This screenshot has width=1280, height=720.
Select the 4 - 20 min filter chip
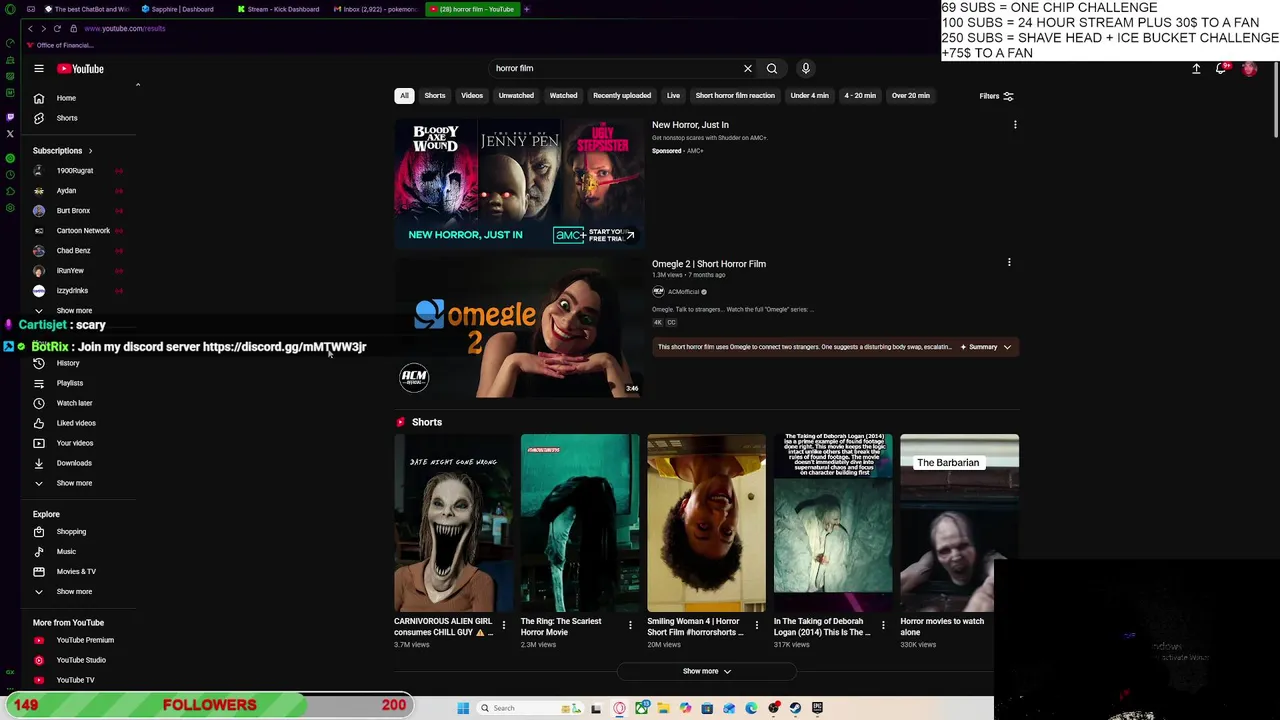(860, 96)
